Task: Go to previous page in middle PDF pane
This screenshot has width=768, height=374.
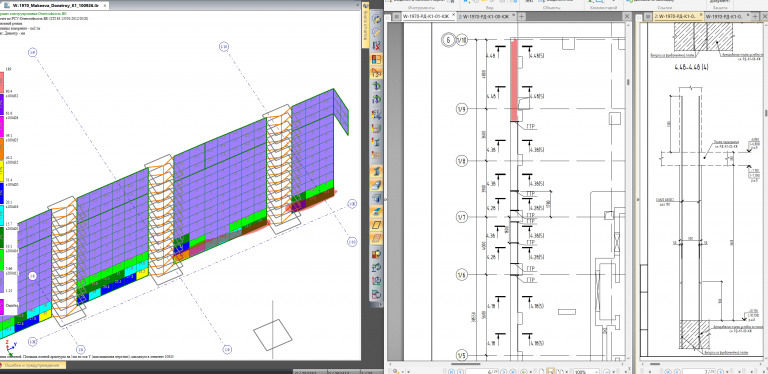Action: [459, 371]
